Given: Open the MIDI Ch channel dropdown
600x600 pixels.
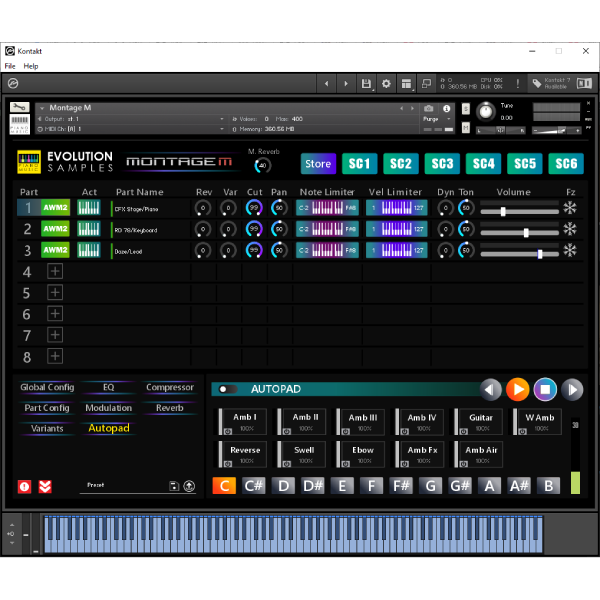Looking at the screenshot, I should [x=222, y=129].
